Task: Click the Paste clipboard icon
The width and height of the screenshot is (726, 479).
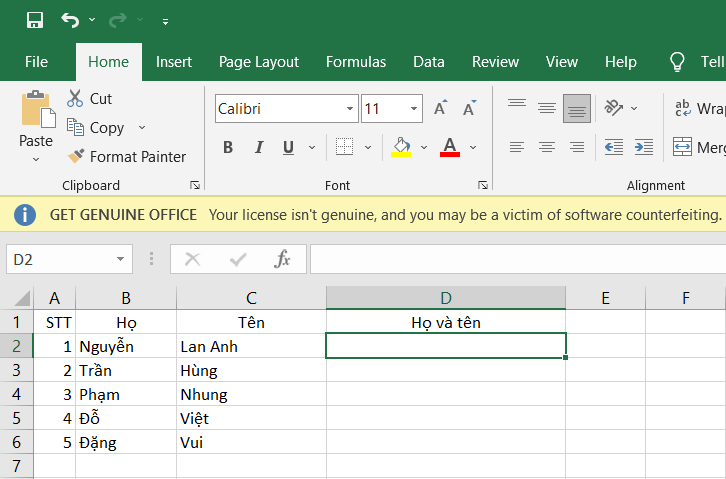Action: [x=38, y=109]
